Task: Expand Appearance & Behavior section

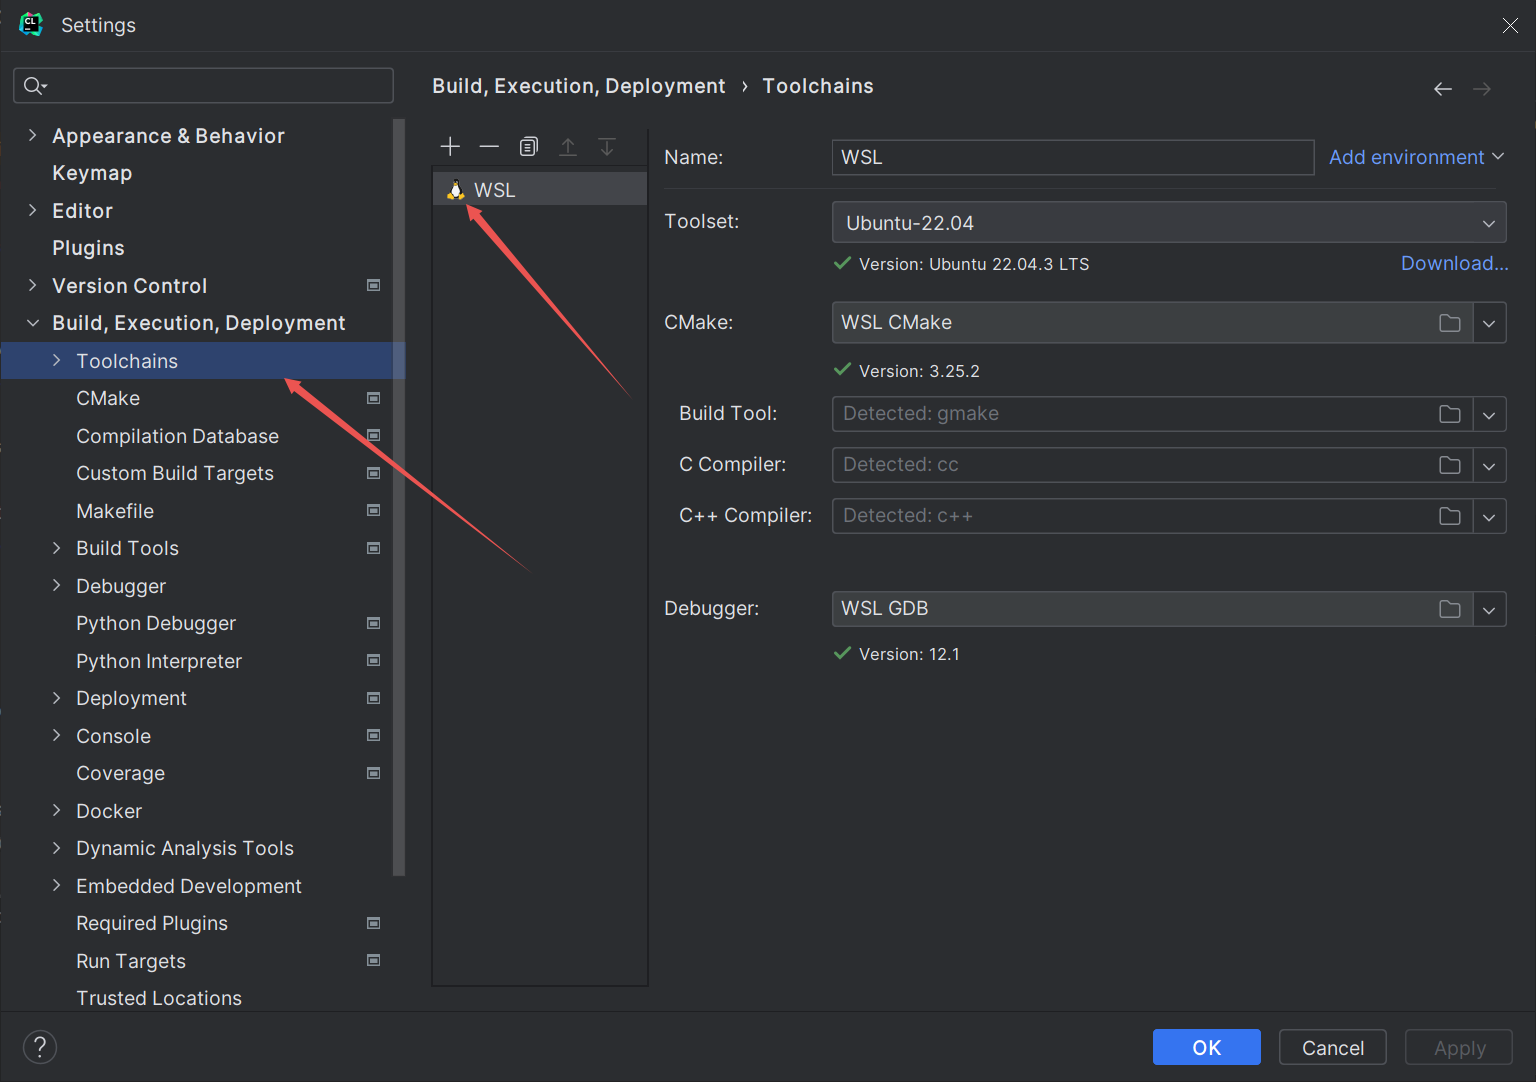Action: click(32, 135)
